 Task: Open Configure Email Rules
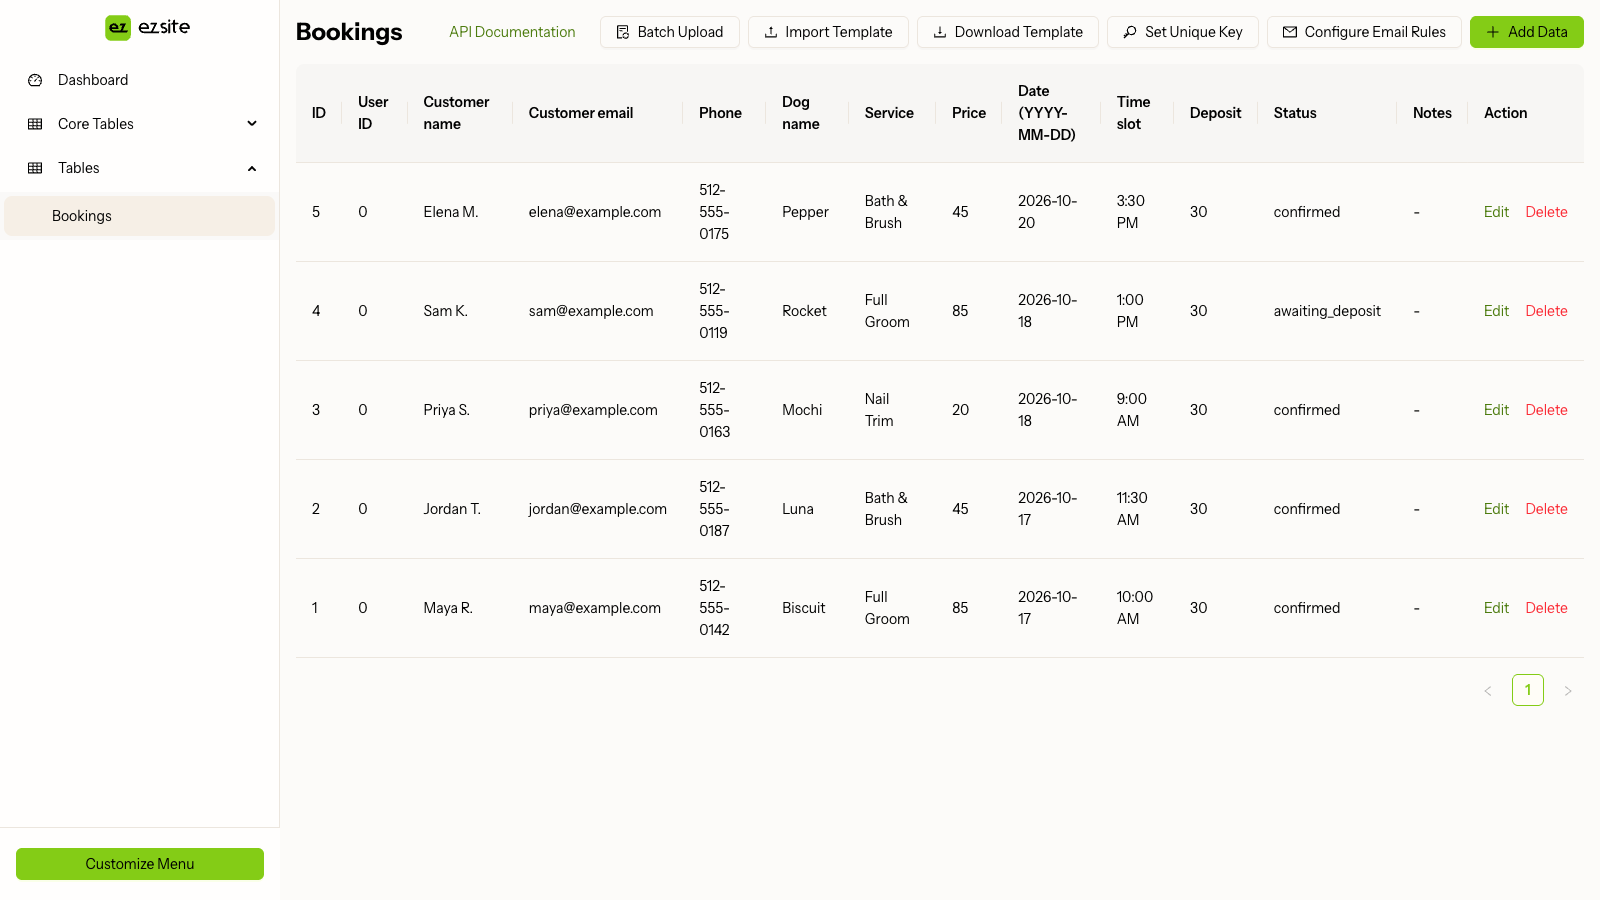(x=1364, y=32)
